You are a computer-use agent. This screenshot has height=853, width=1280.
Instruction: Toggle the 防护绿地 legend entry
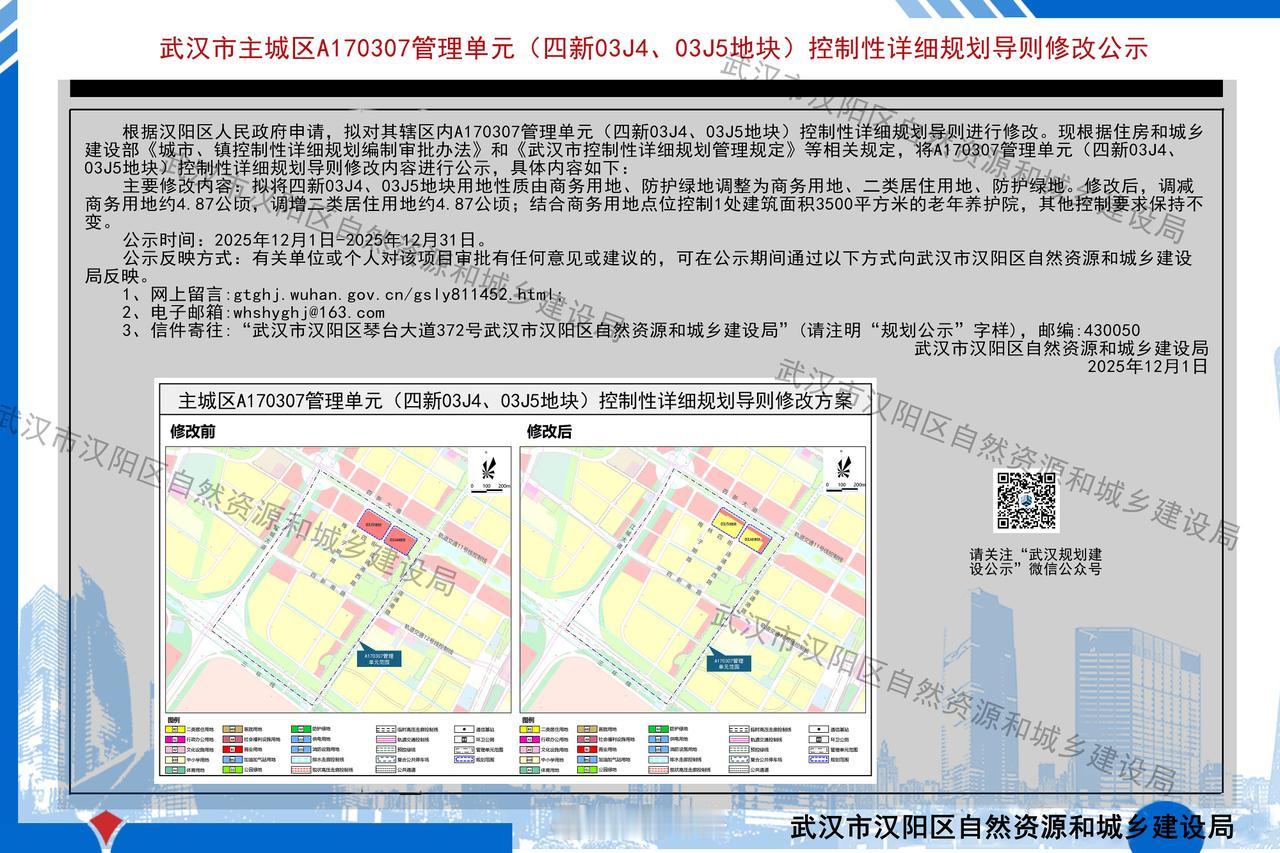click(300, 728)
